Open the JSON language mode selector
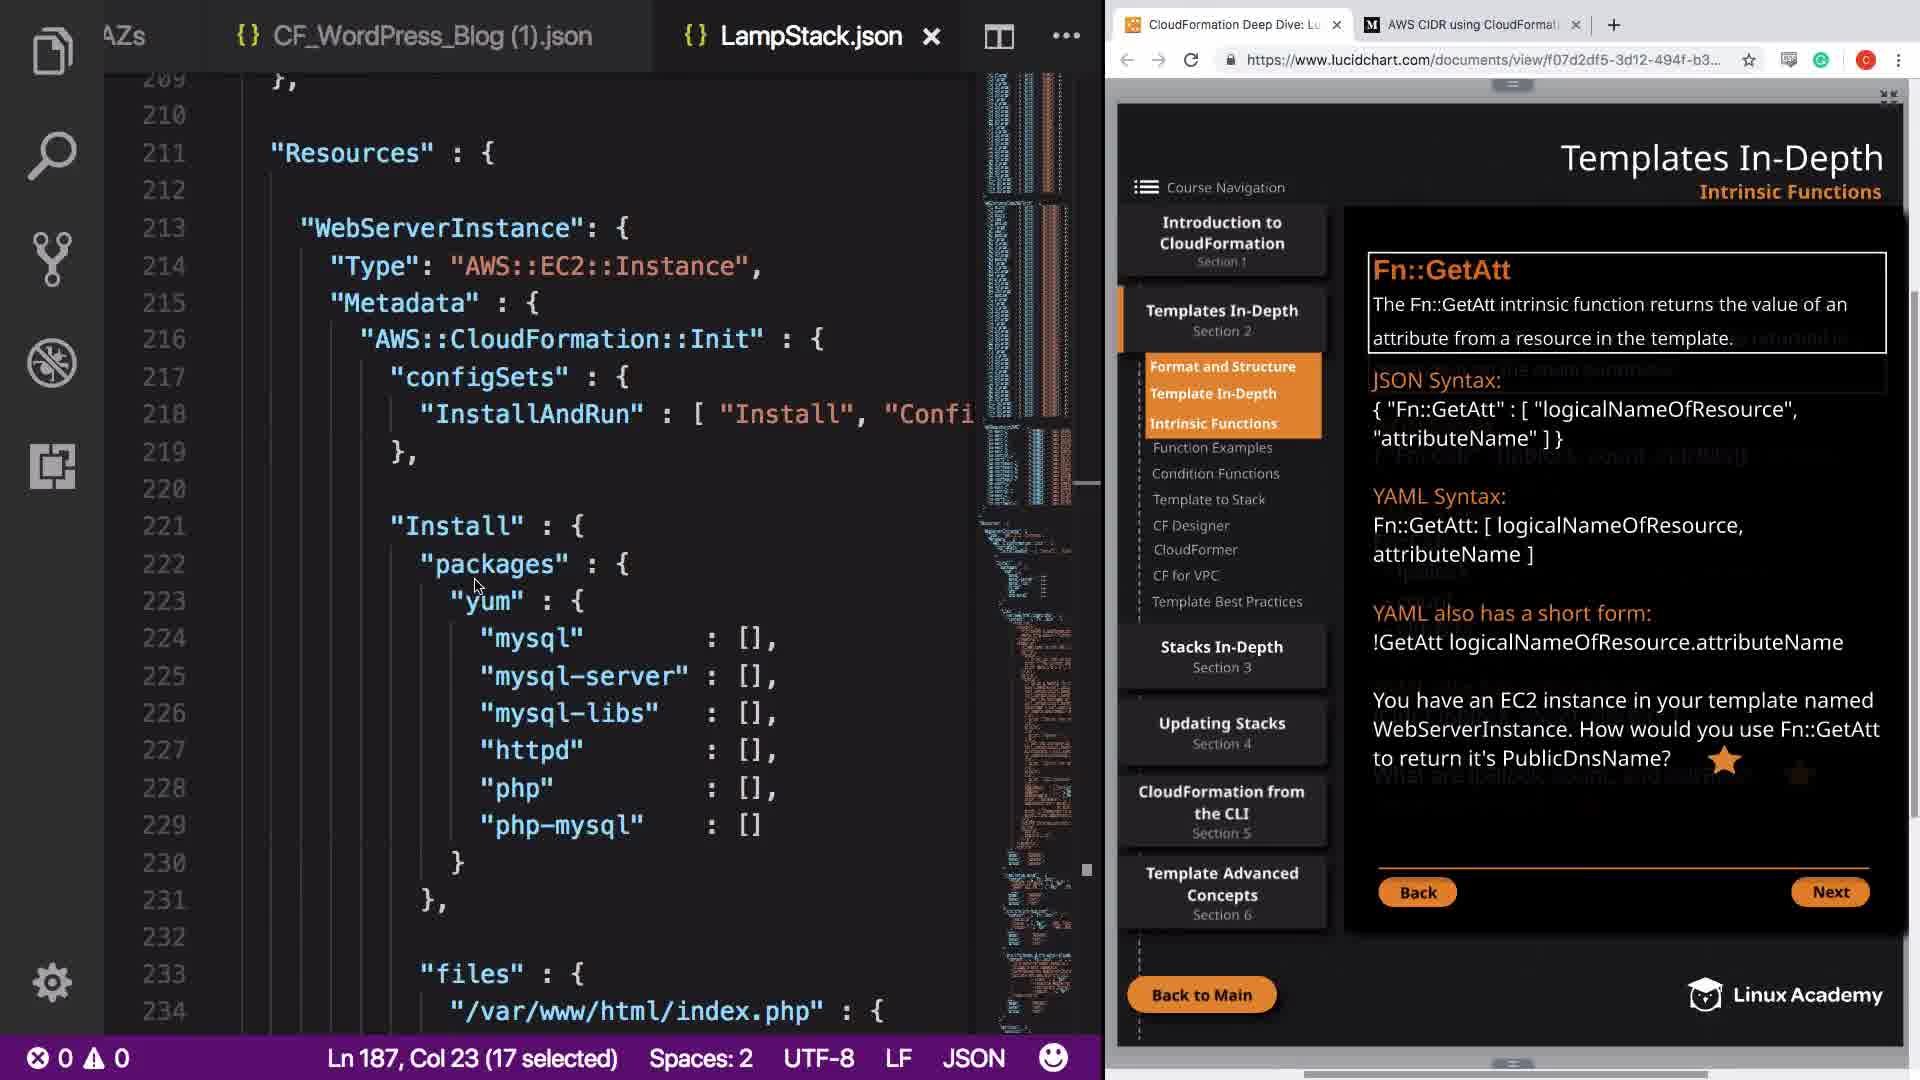This screenshot has height=1080, width=1920. coord(973,1058)
